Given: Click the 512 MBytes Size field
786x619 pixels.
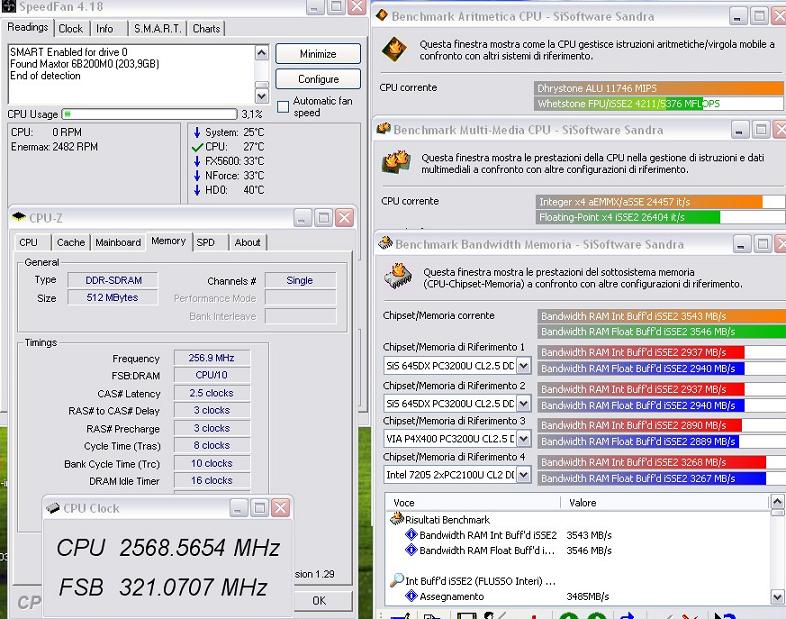Looking at the screenshot, I should click(113, 297).
